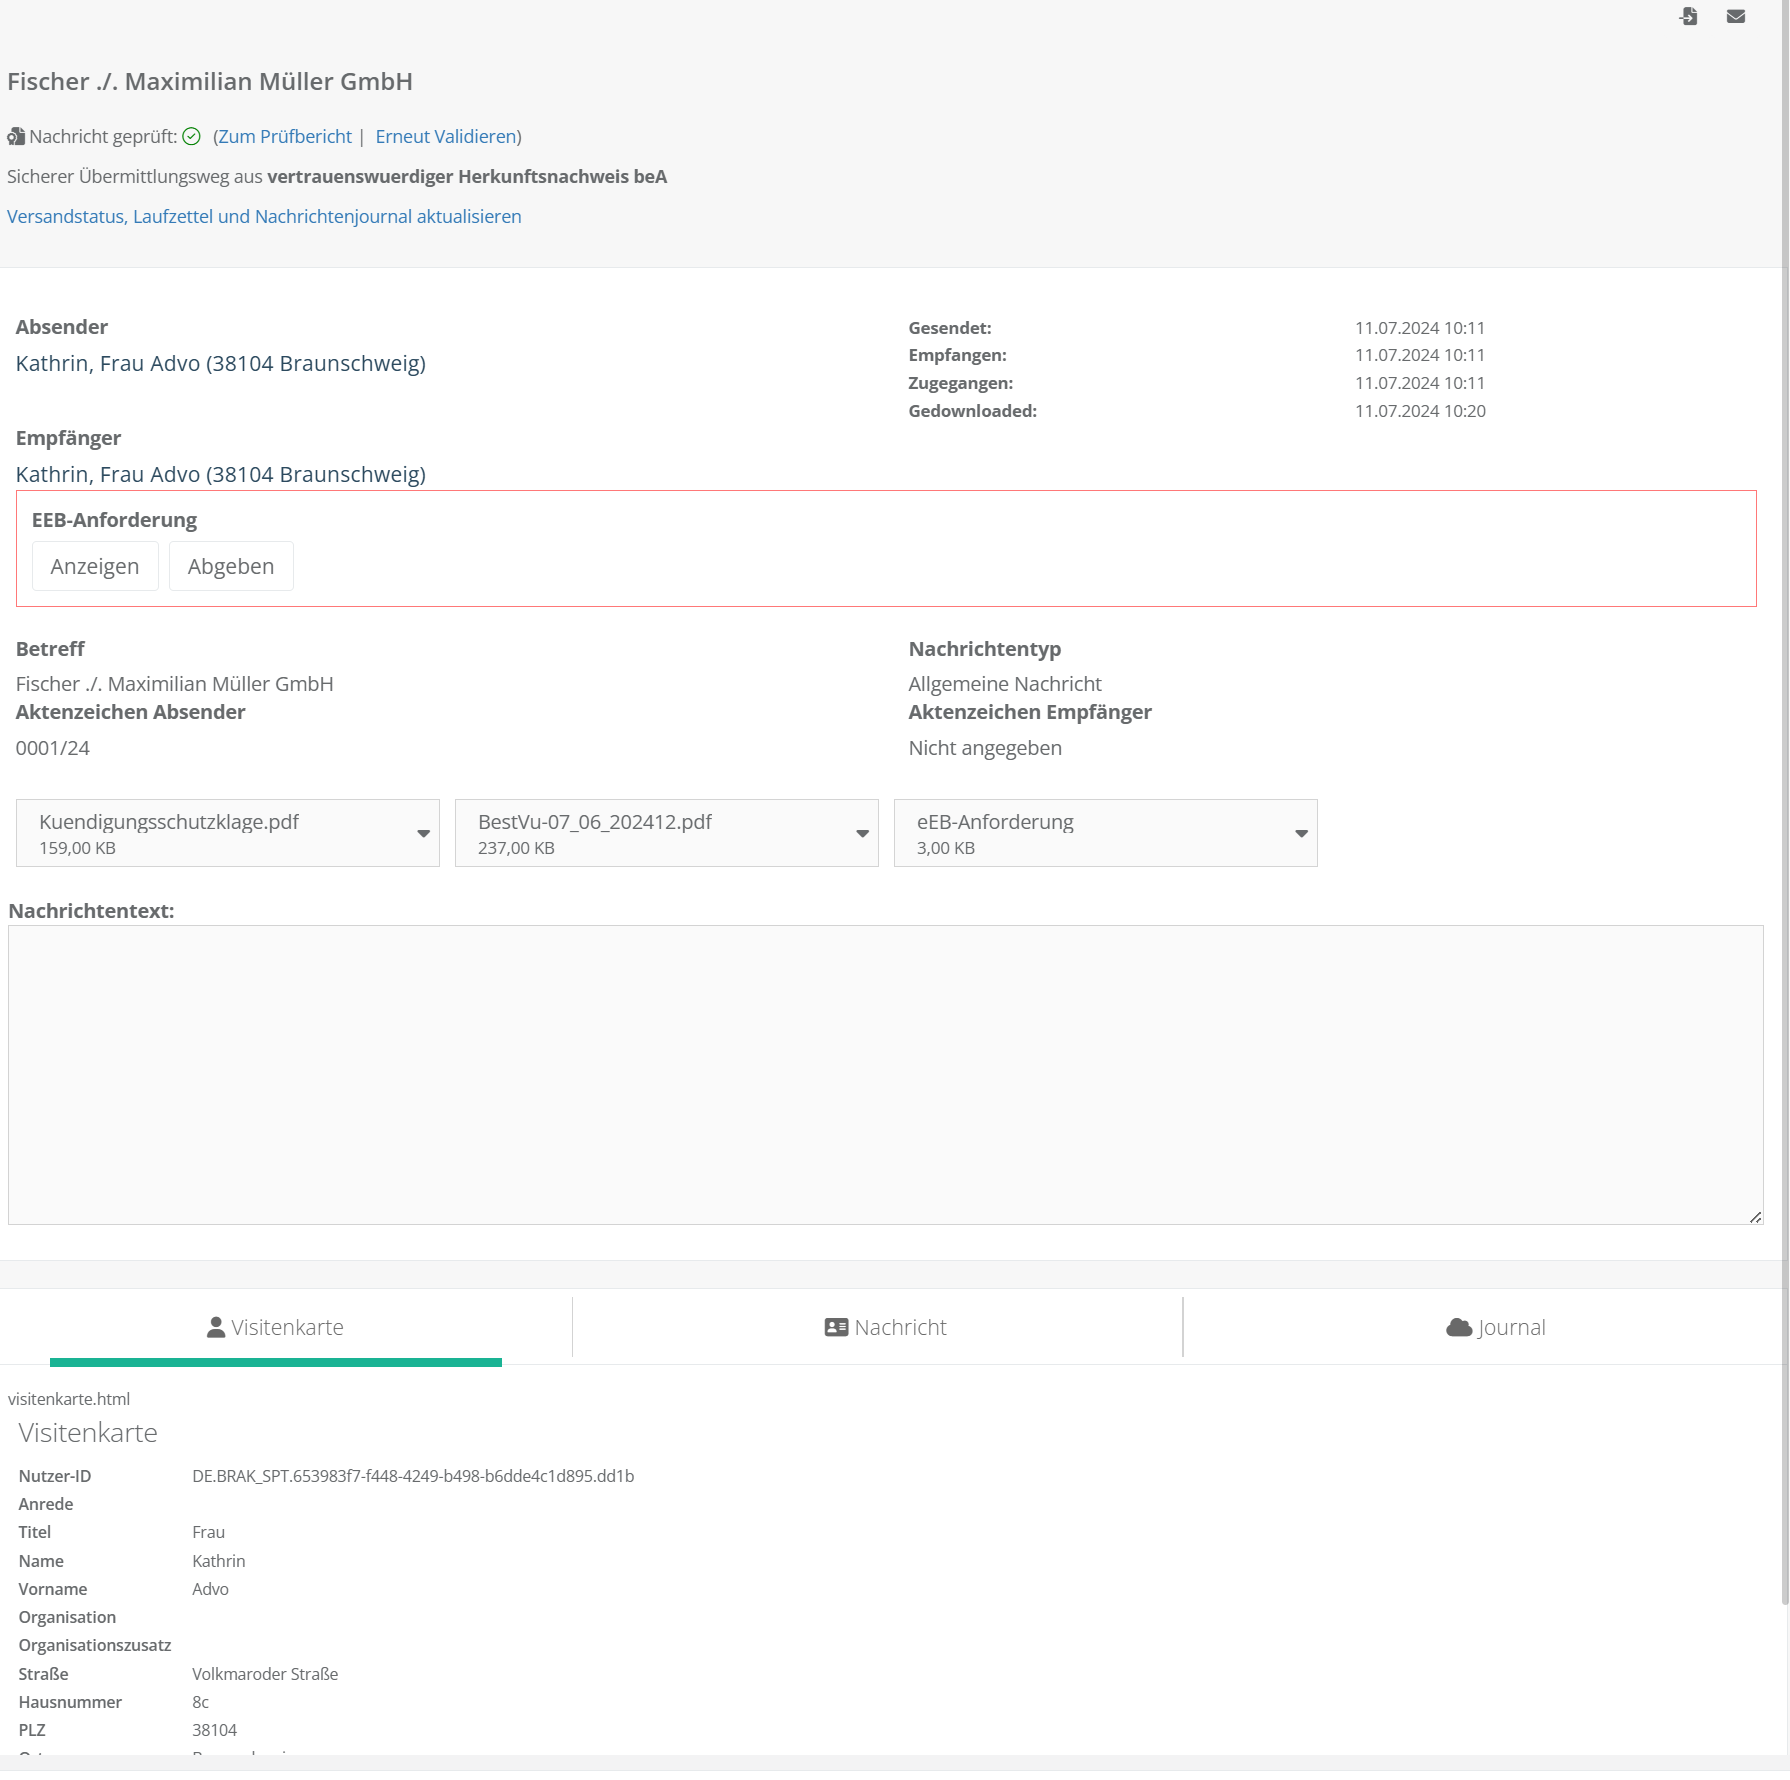Click the resize handle of Nachrichtentext box
The image size is (1790, 1780).
coord(1755,1217)
